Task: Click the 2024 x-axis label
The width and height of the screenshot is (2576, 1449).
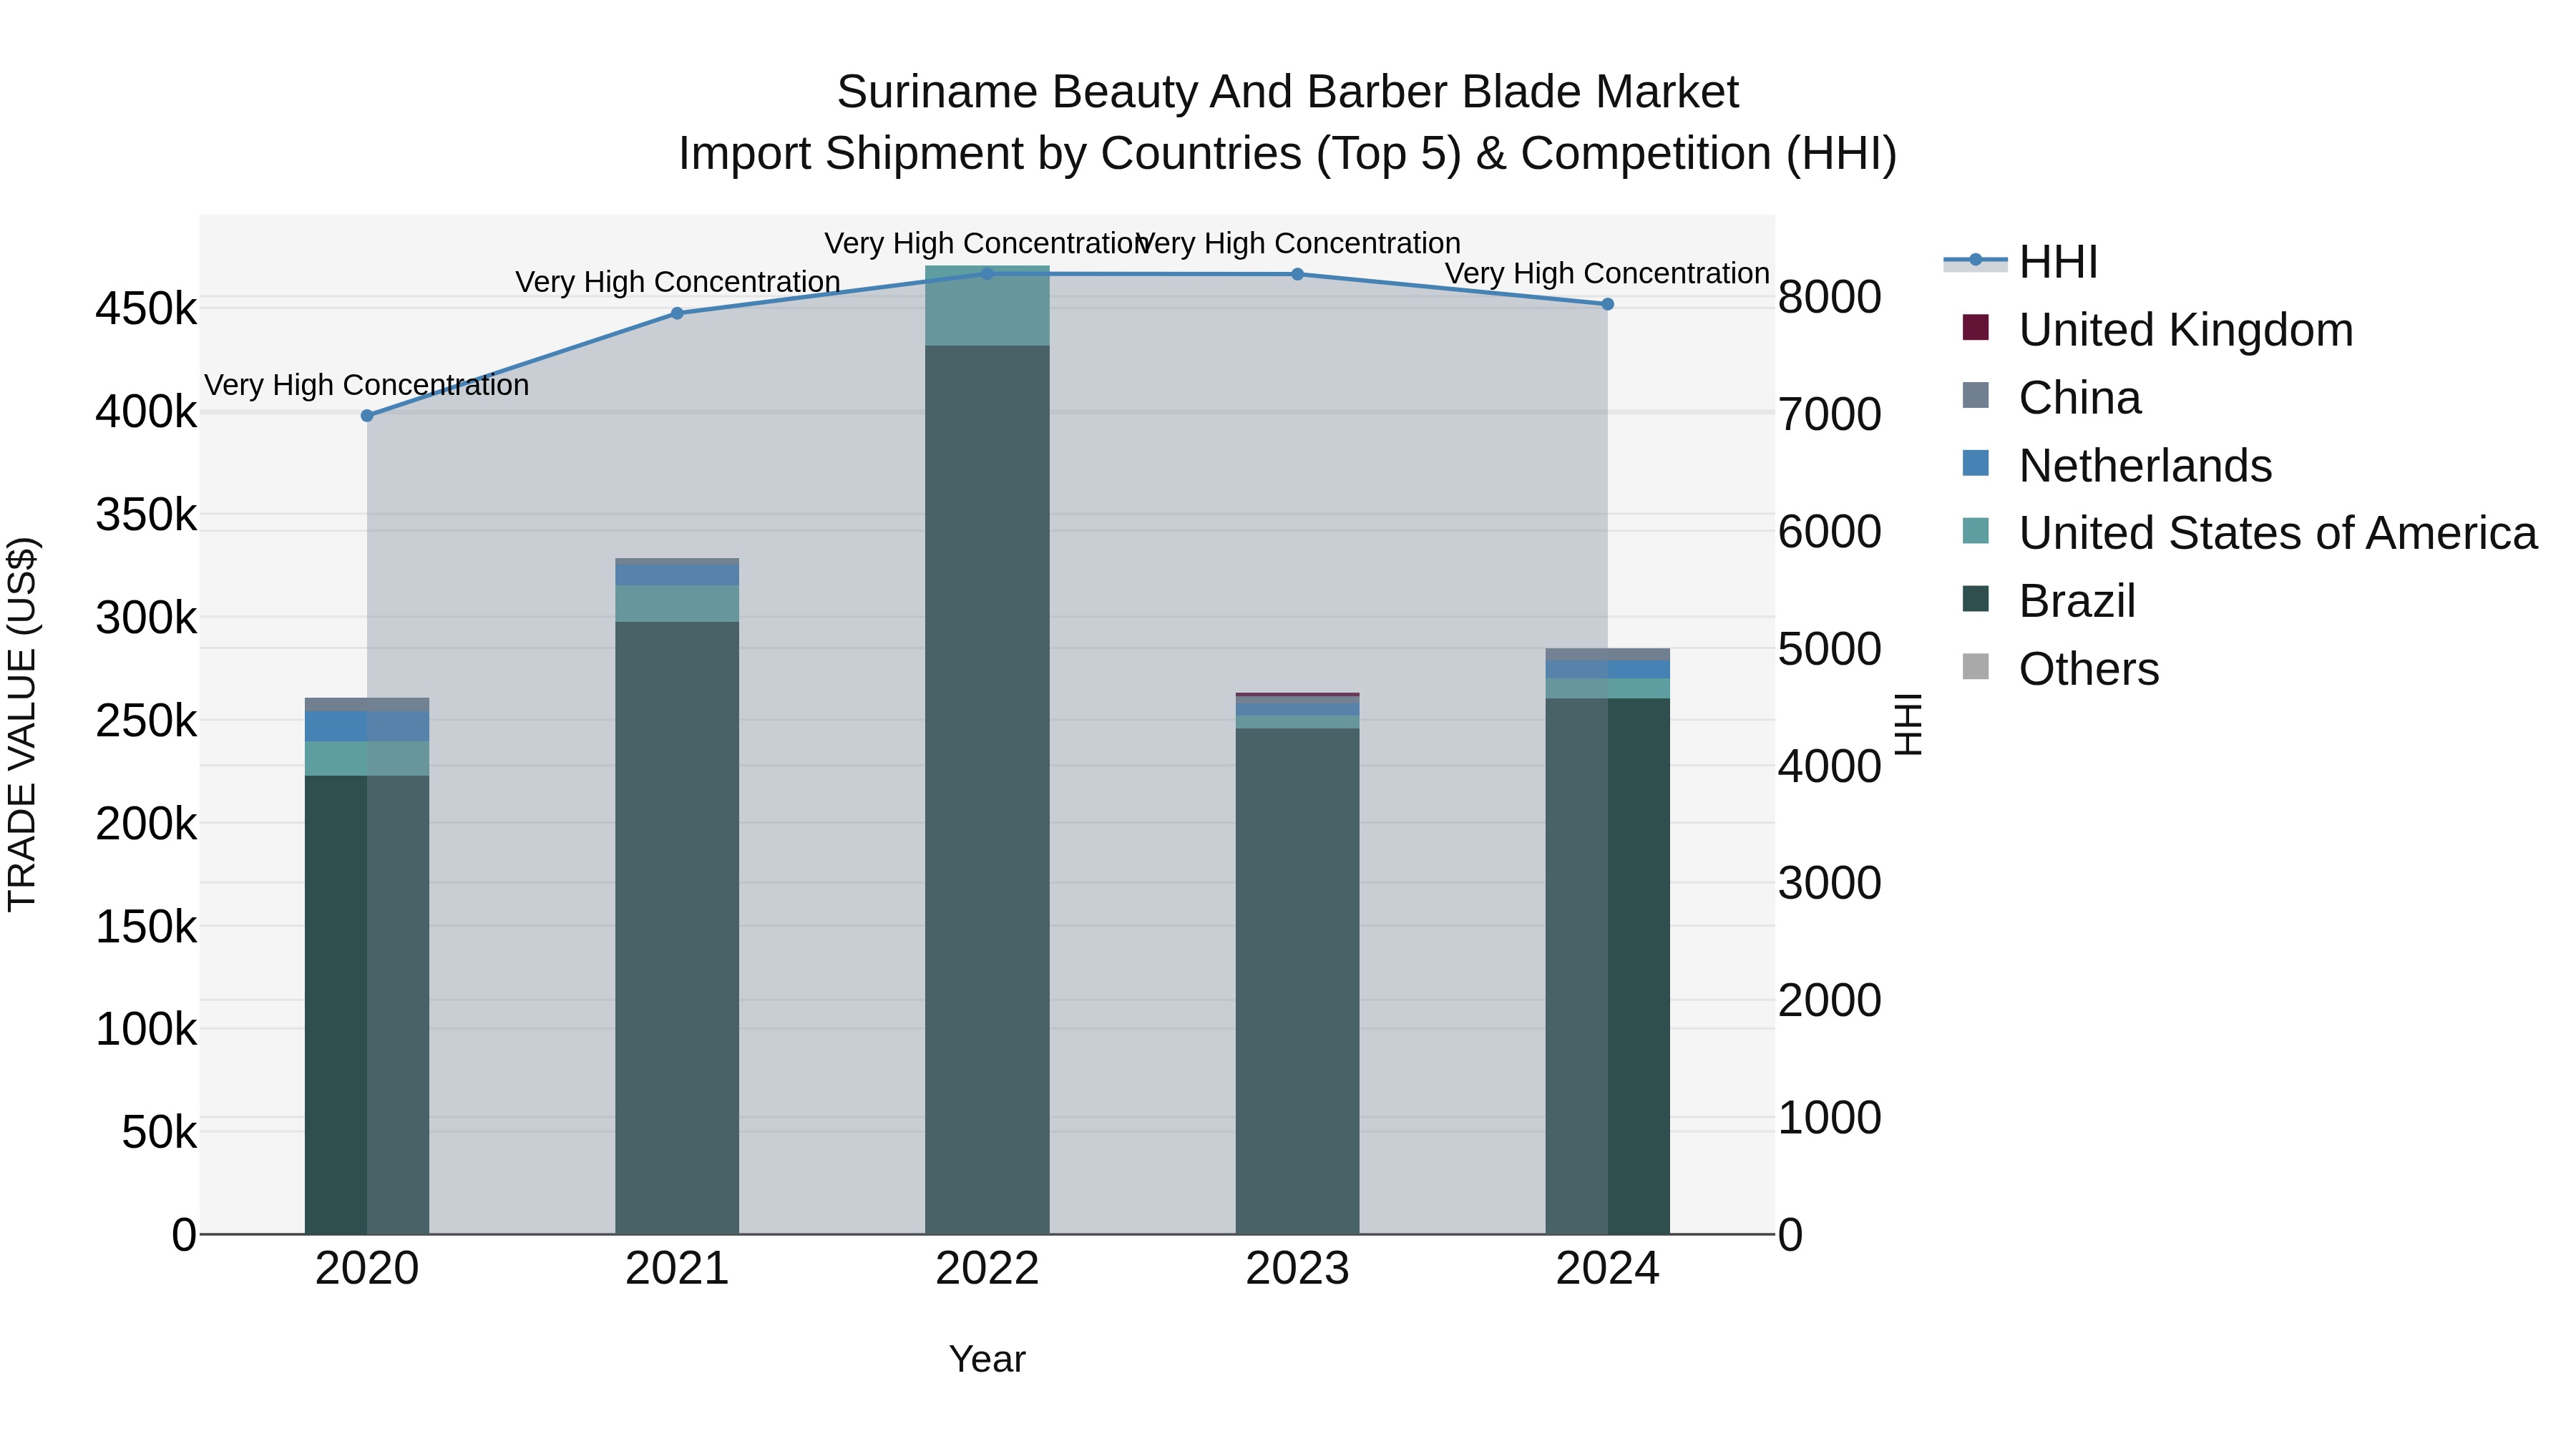Action: tap(1608, 1269)
